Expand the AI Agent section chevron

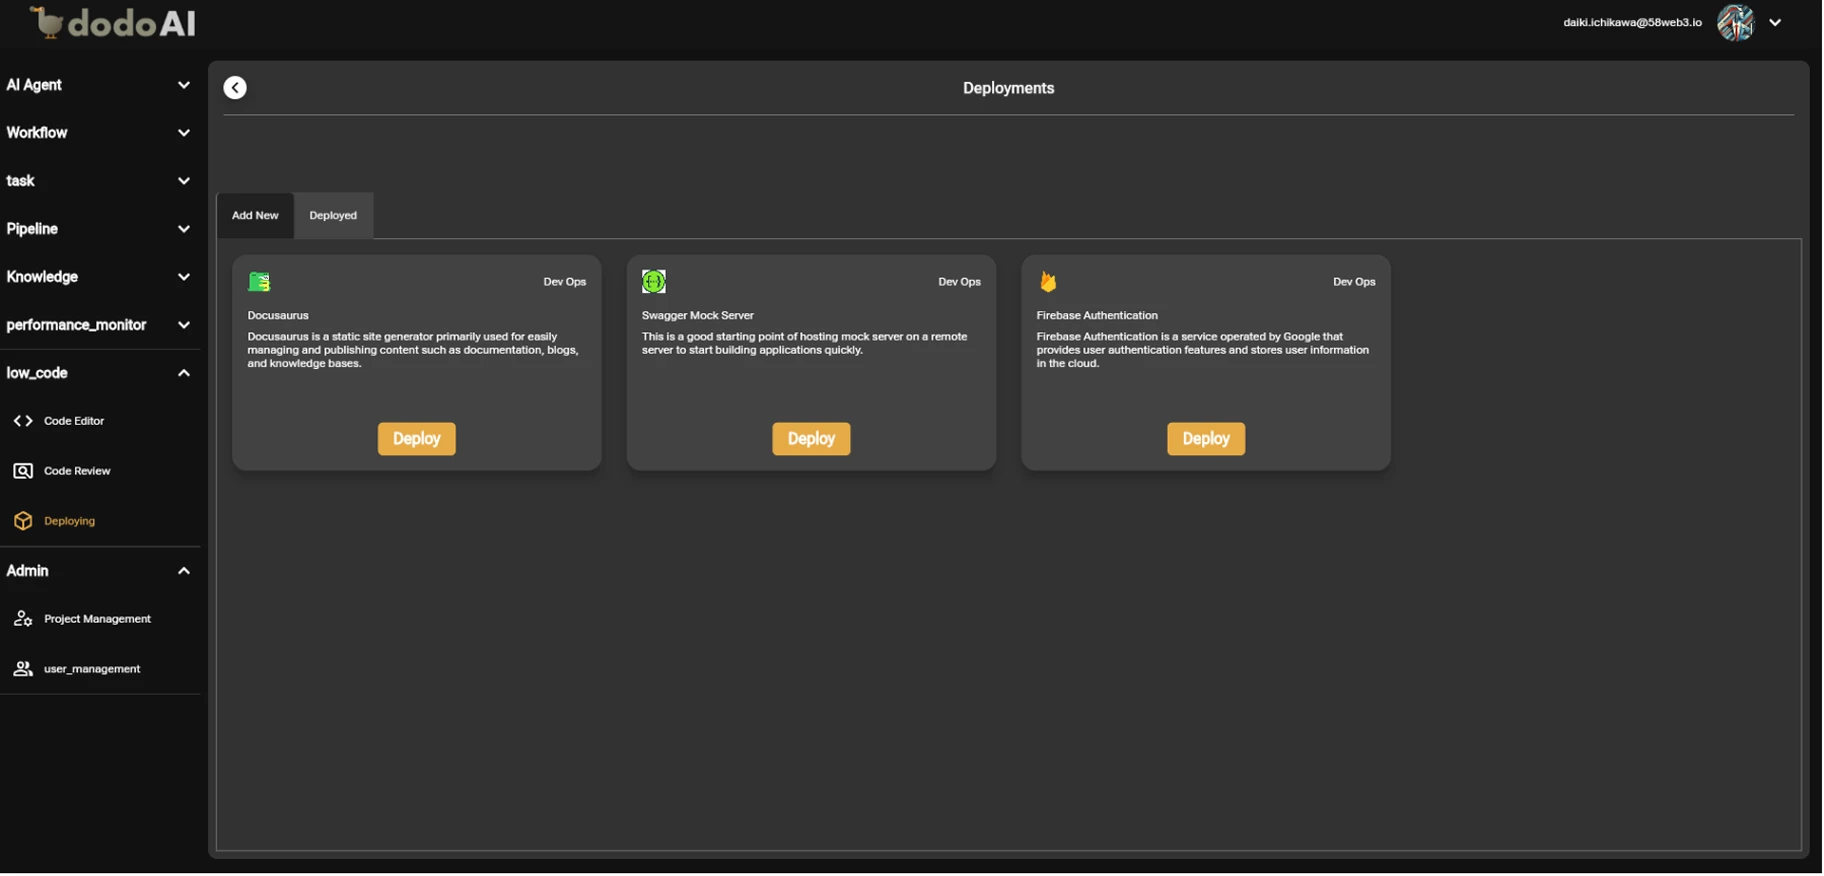[184, 85]
